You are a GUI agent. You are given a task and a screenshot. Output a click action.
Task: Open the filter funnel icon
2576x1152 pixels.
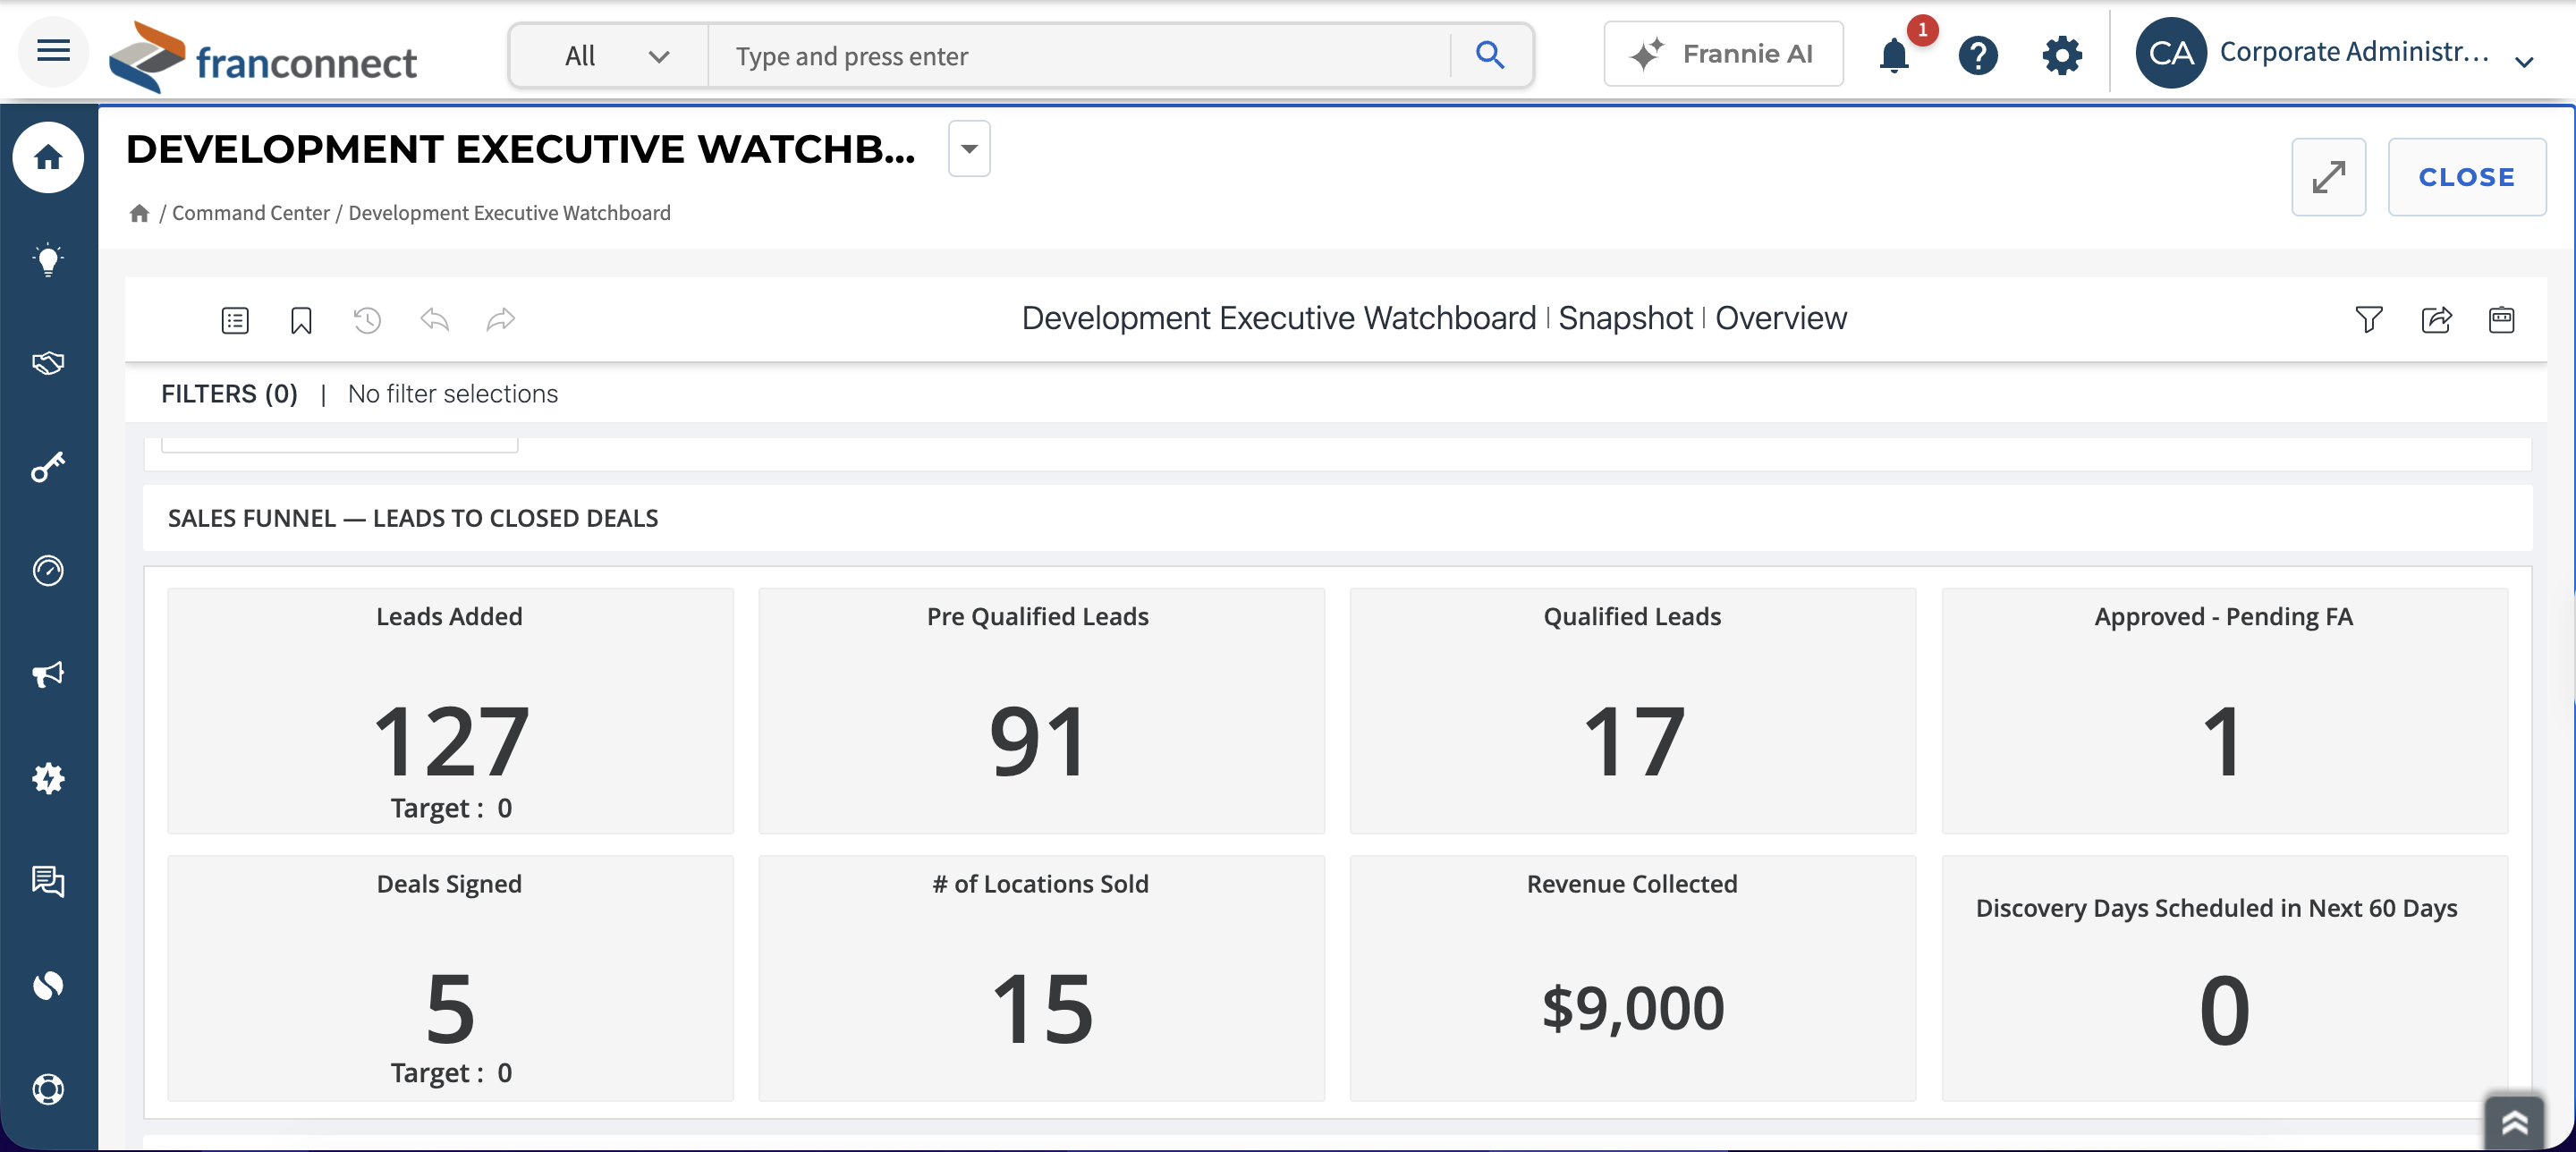point(2368,320)
